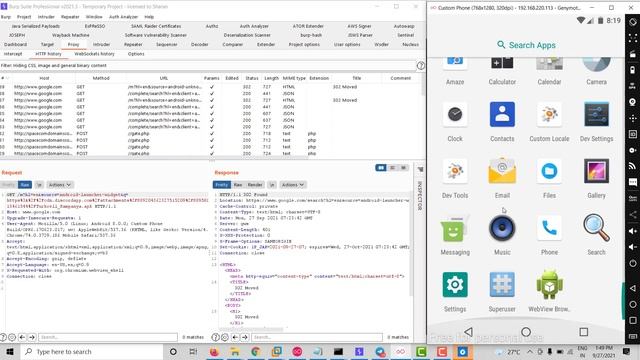Launch the Dev Tools app
The height and width of the screenshot is (360, 640).
pyautogui.click(x=455, y=179)
